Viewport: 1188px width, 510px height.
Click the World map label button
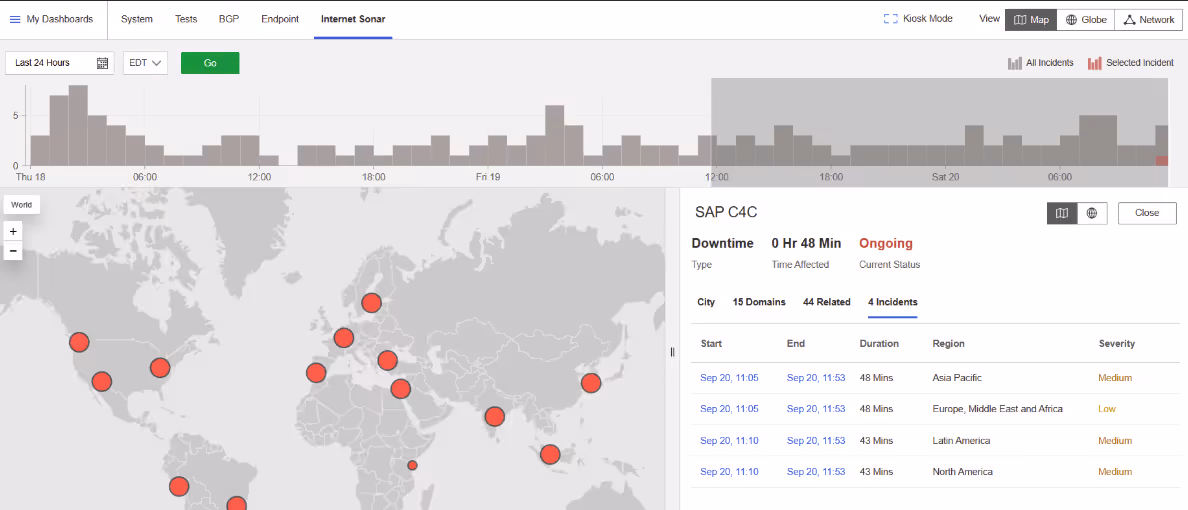pos(21,205)
